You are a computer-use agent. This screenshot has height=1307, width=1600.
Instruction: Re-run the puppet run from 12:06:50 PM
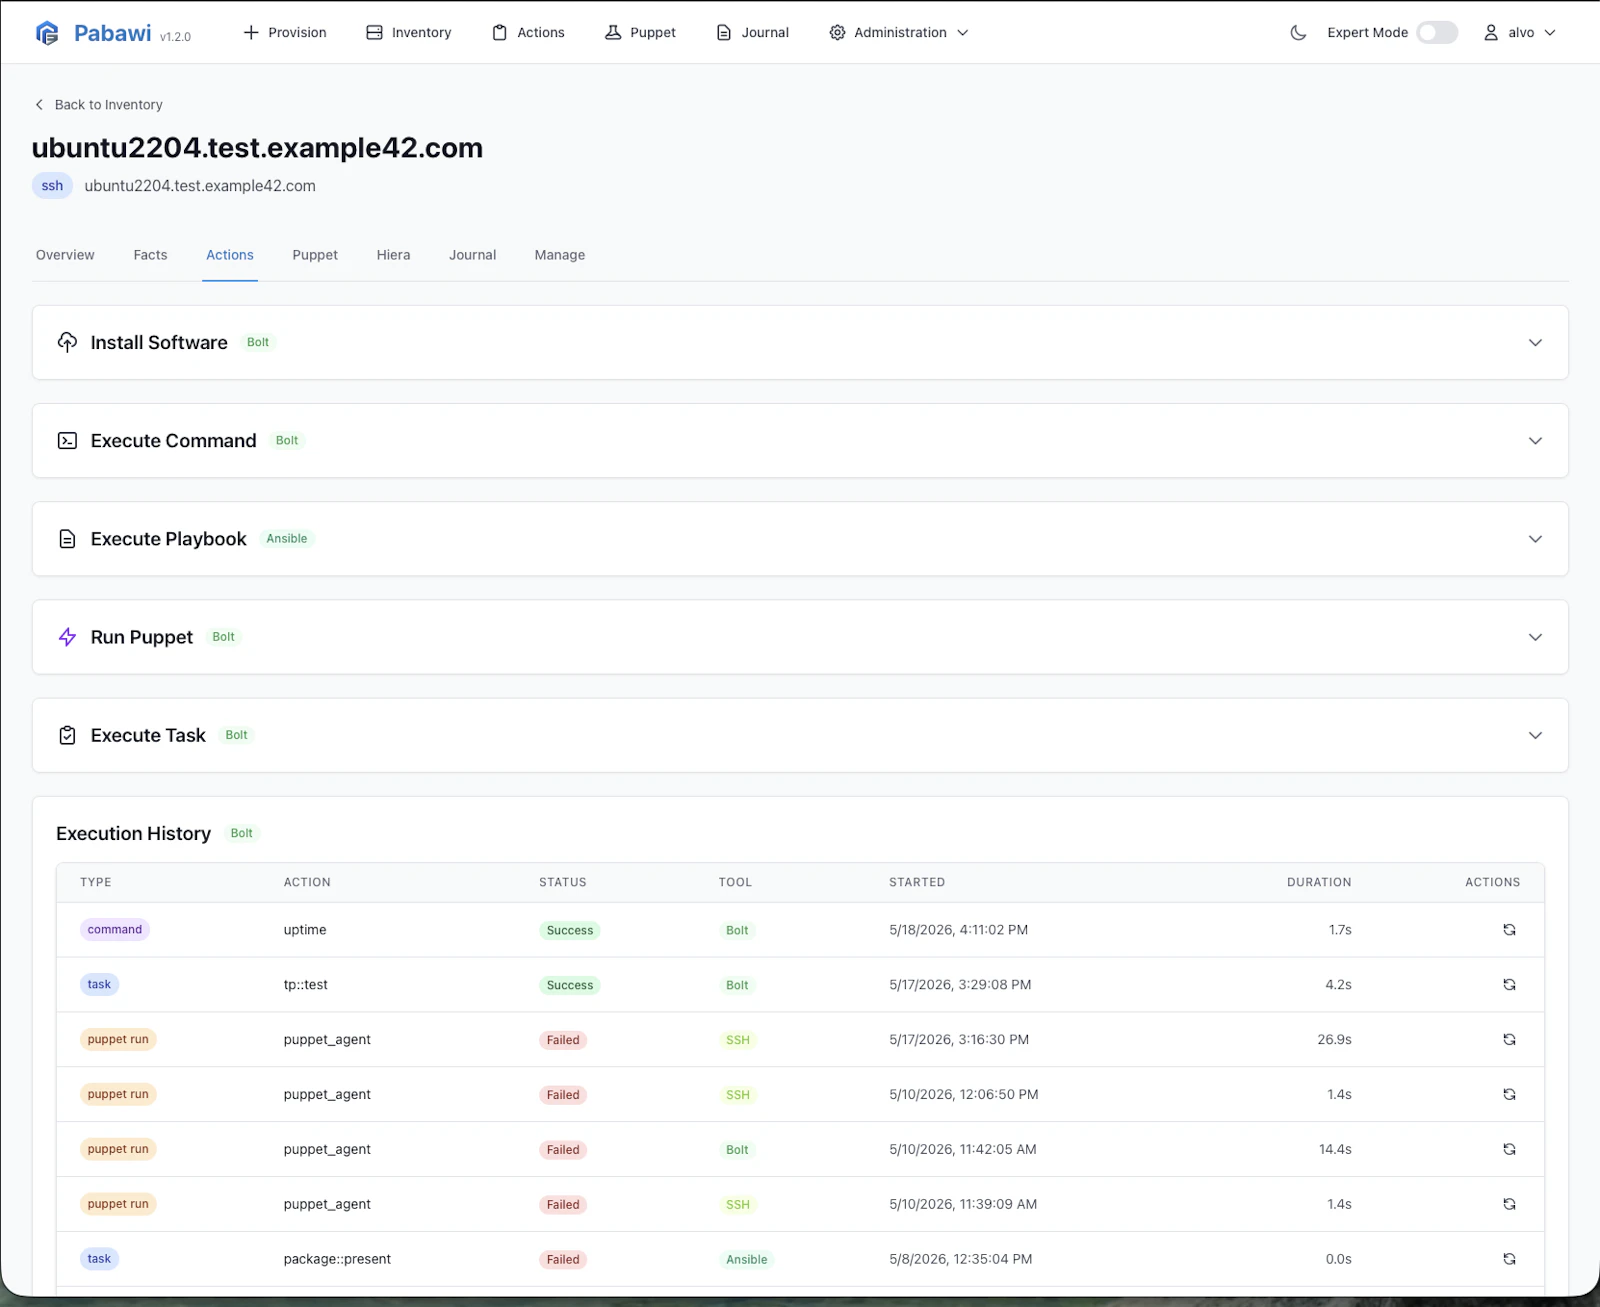point(1509,1095)
